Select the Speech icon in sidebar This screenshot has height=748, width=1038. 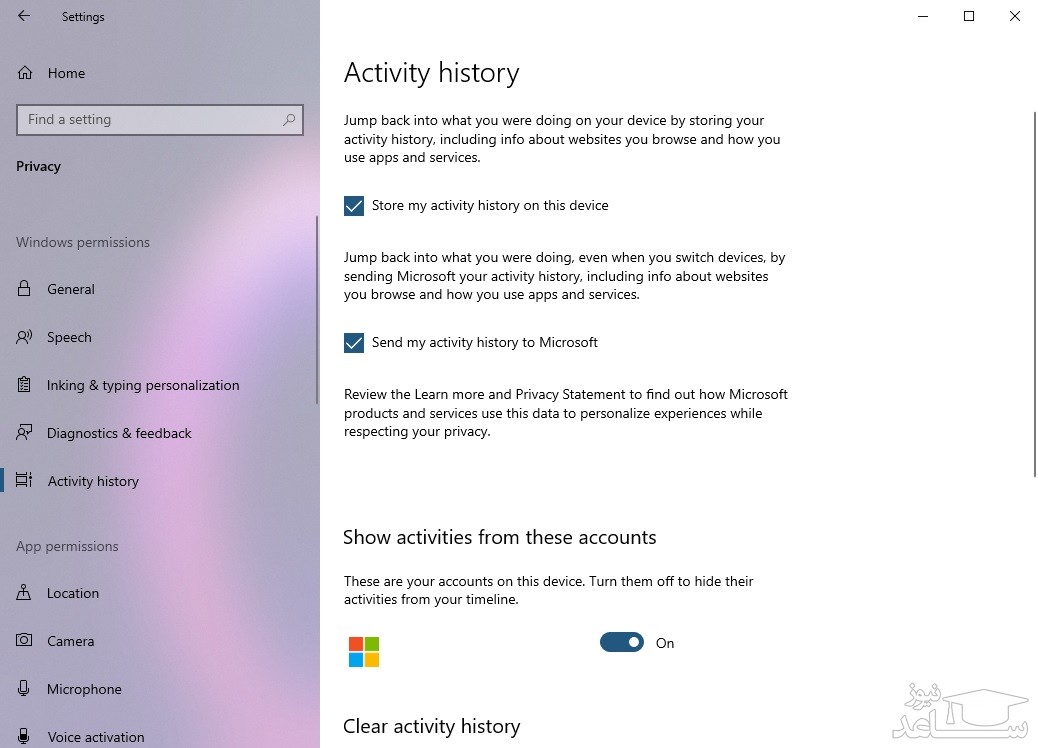25,337
